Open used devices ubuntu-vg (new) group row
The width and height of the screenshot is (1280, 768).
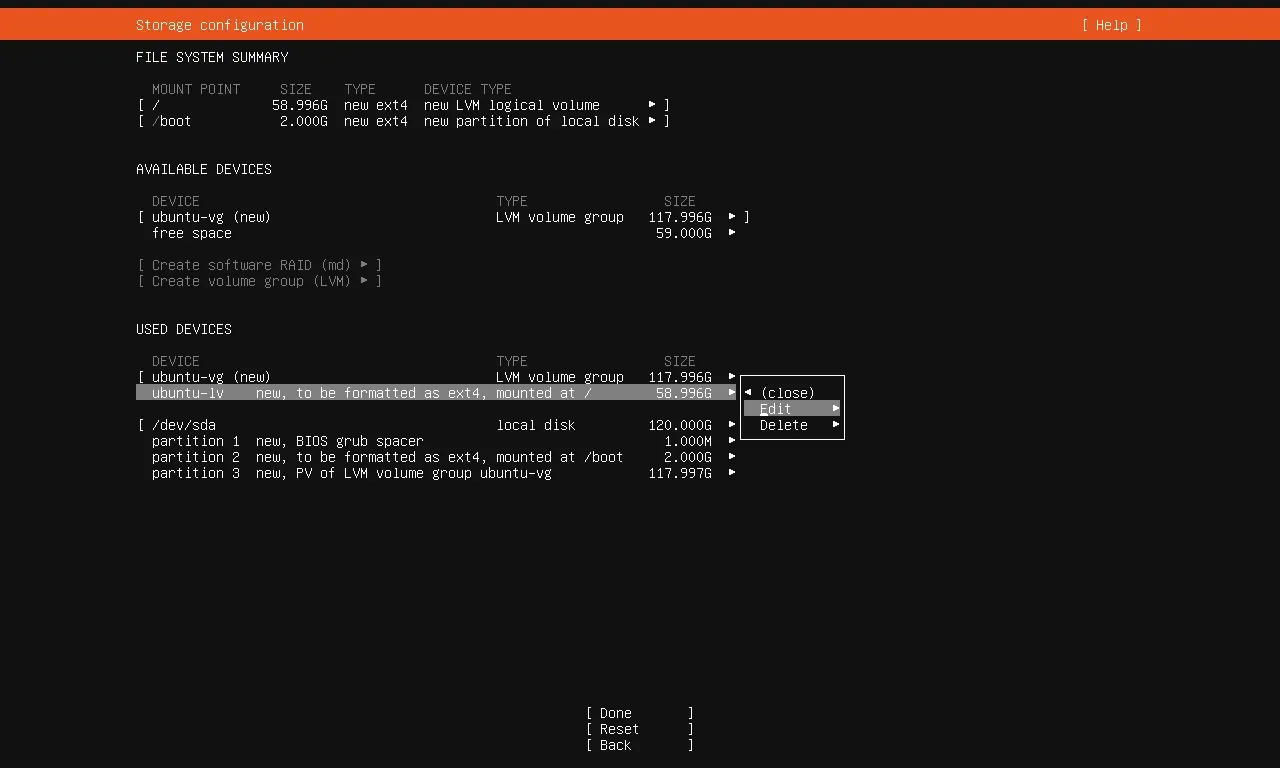pyautogui.click(x=443, y=377)
